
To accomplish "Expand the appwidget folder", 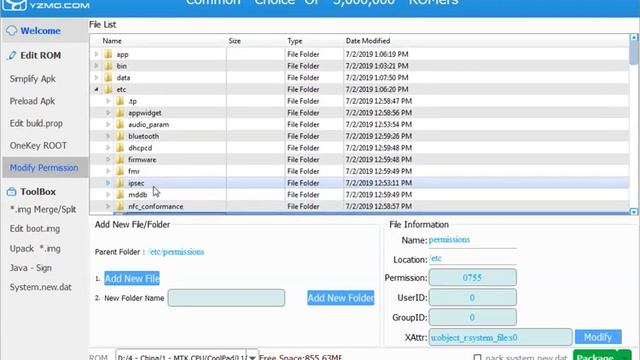I will click(108, 113).
